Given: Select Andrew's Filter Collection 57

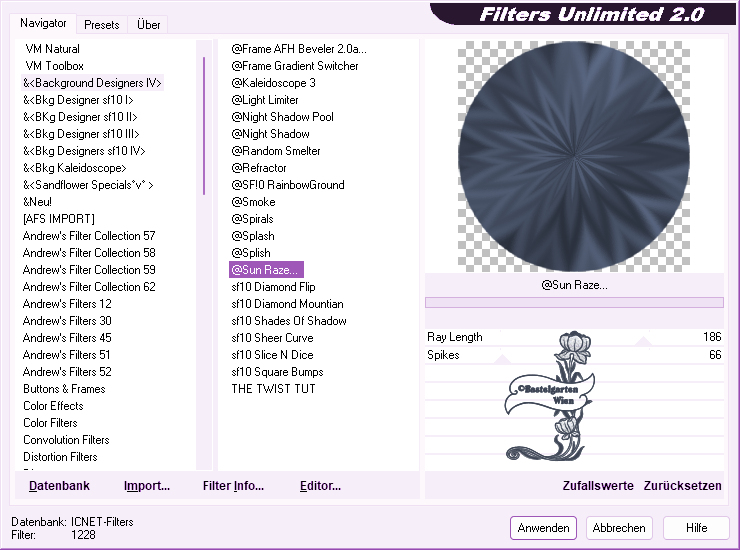Looking at the screenshot, I should 89,236.
